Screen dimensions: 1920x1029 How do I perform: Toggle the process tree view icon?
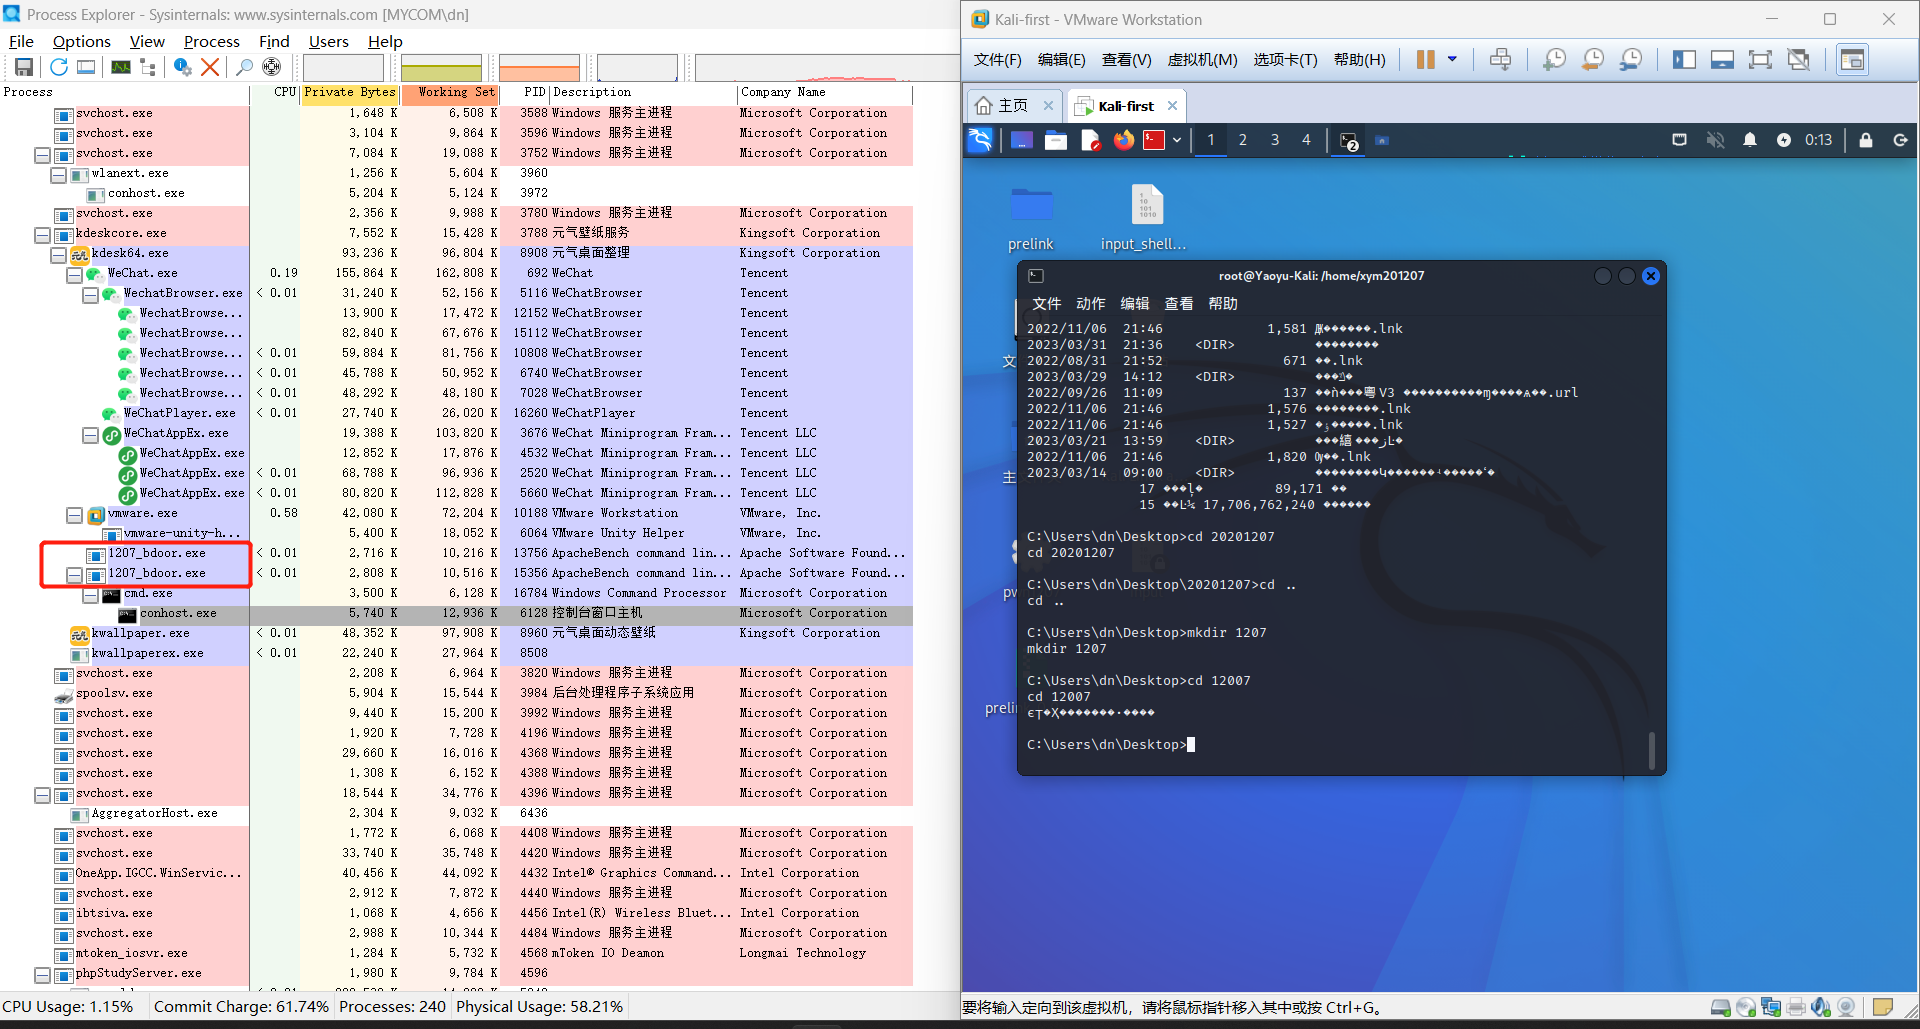coord(148,67)
